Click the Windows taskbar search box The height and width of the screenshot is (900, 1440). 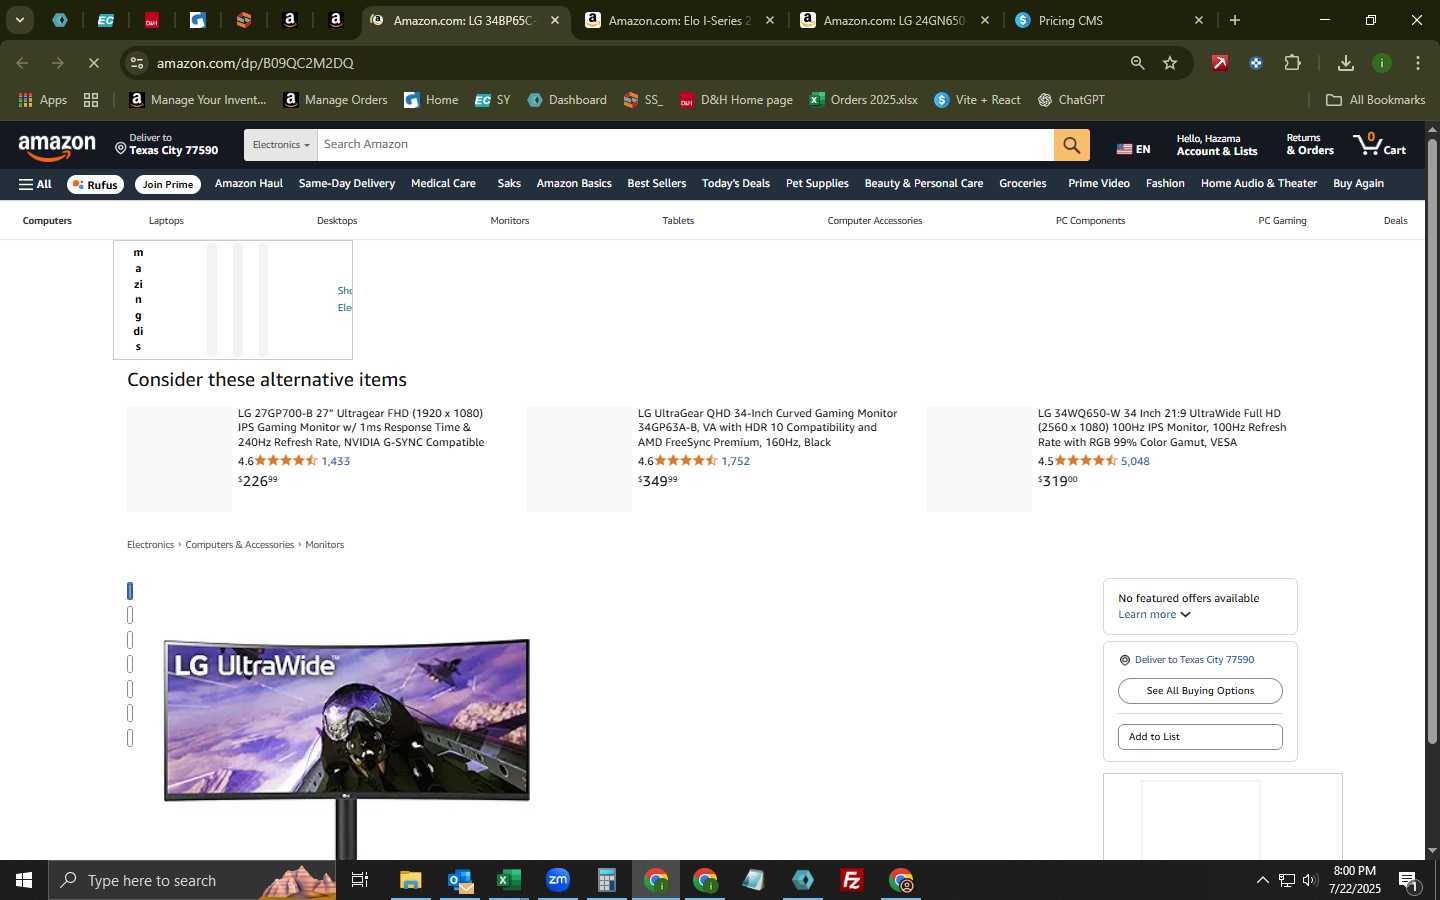click(x=193, y=880)
